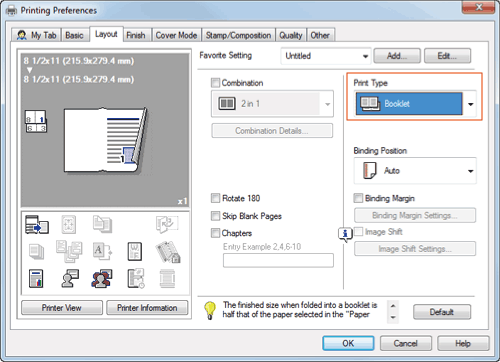Check the Rotate 180 option
The height and width of the screenshot is (362, 500).
[x=215, y=198]
